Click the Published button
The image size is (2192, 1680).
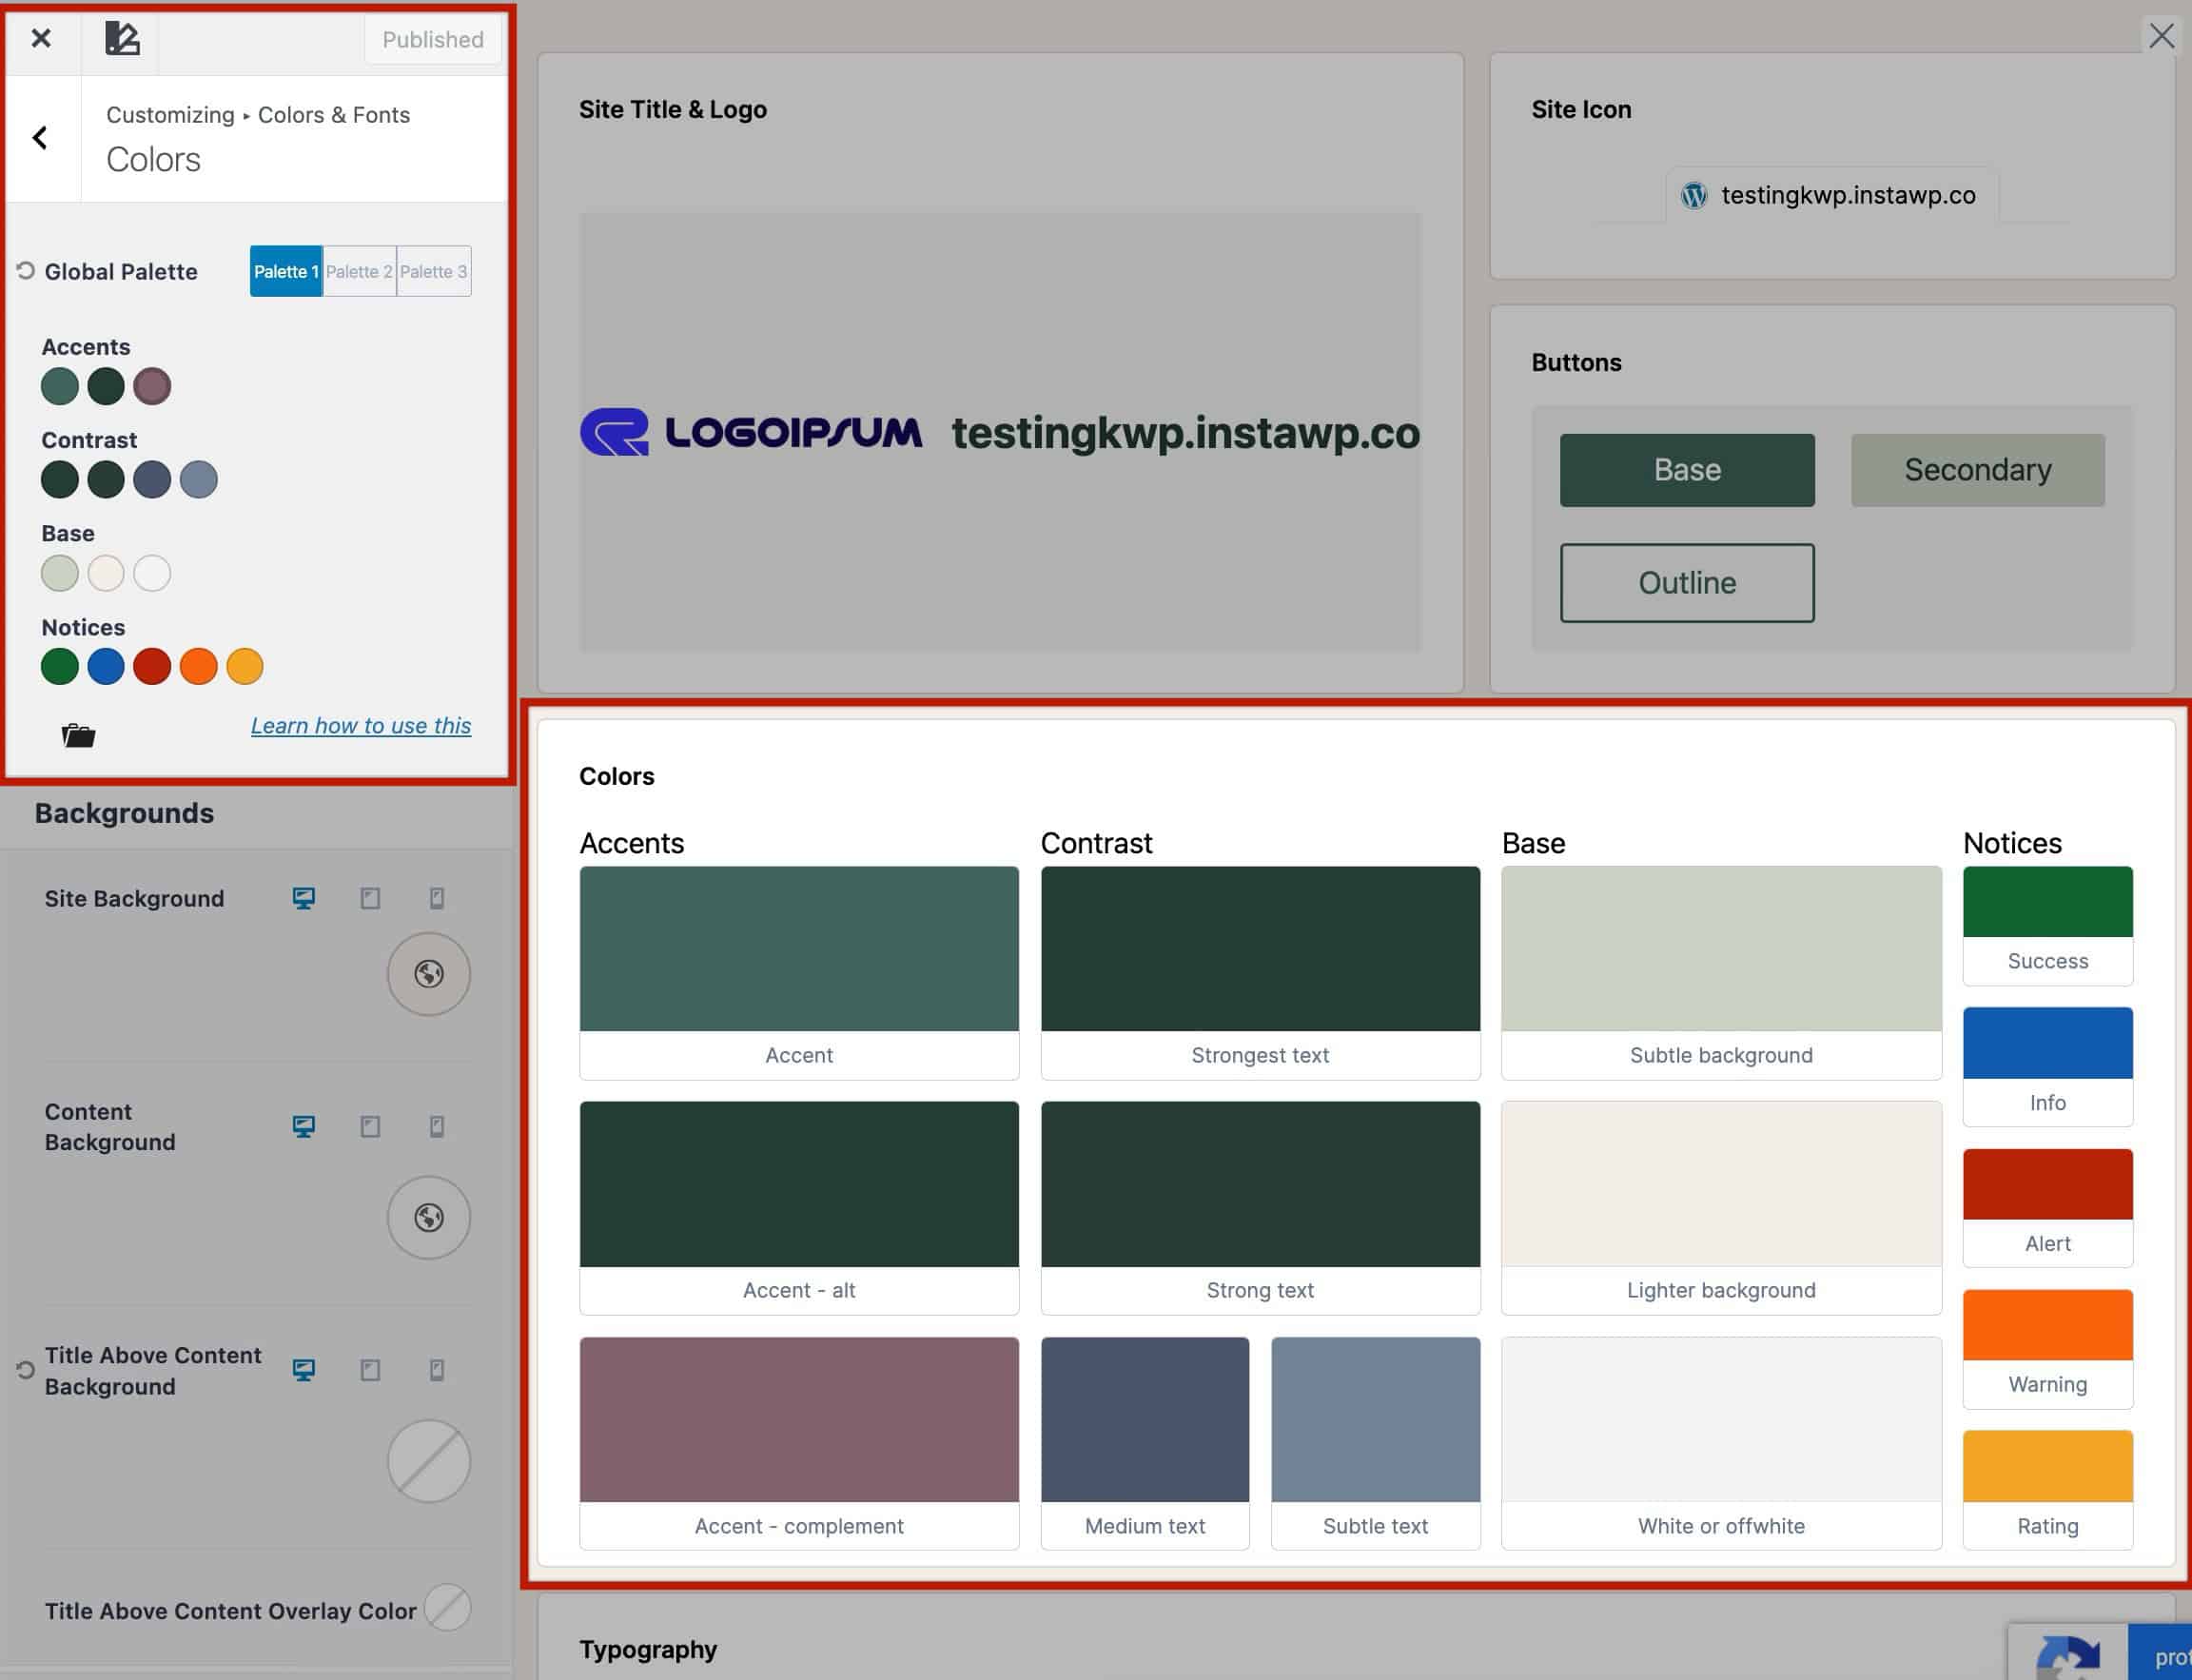432,39
